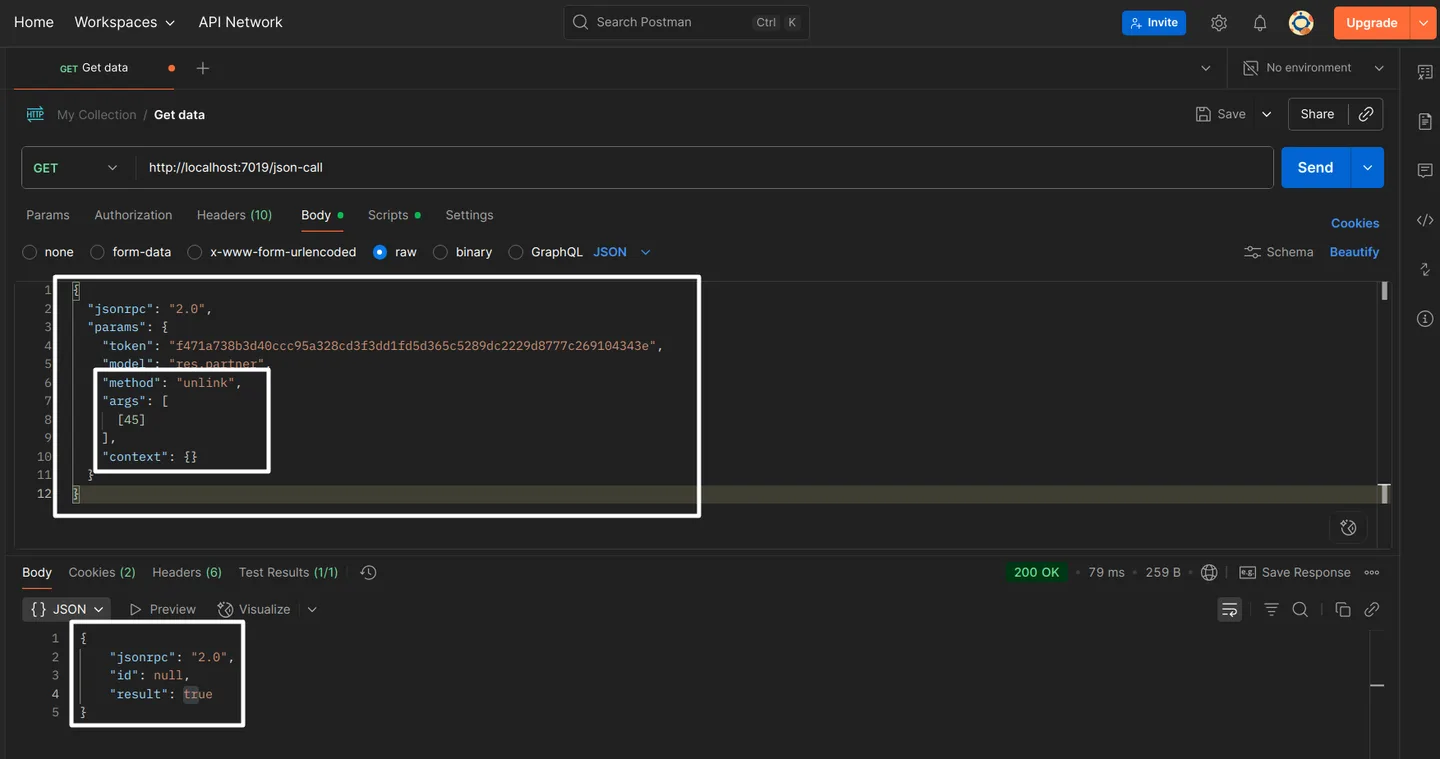Copy the response link icon
The image size is (1440, 759).
coord(1372,609)
